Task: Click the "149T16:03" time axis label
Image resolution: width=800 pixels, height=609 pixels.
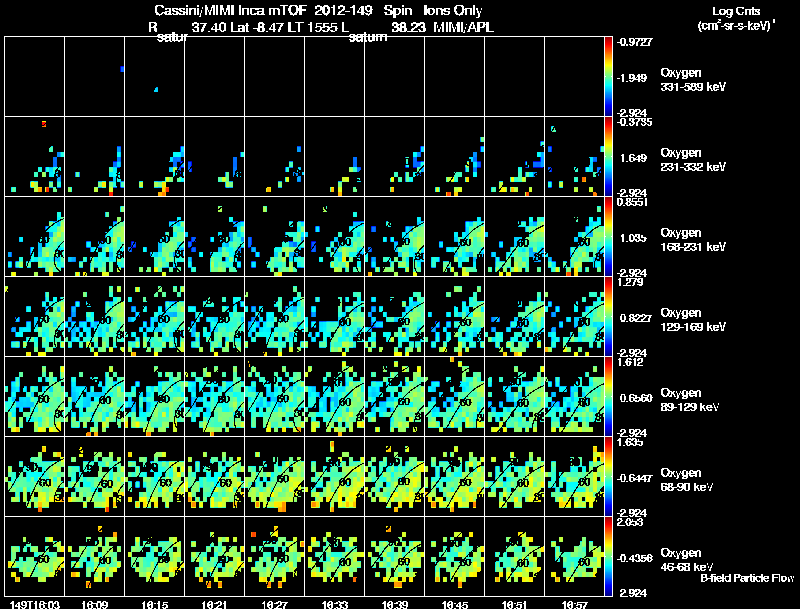Action: 35,604
